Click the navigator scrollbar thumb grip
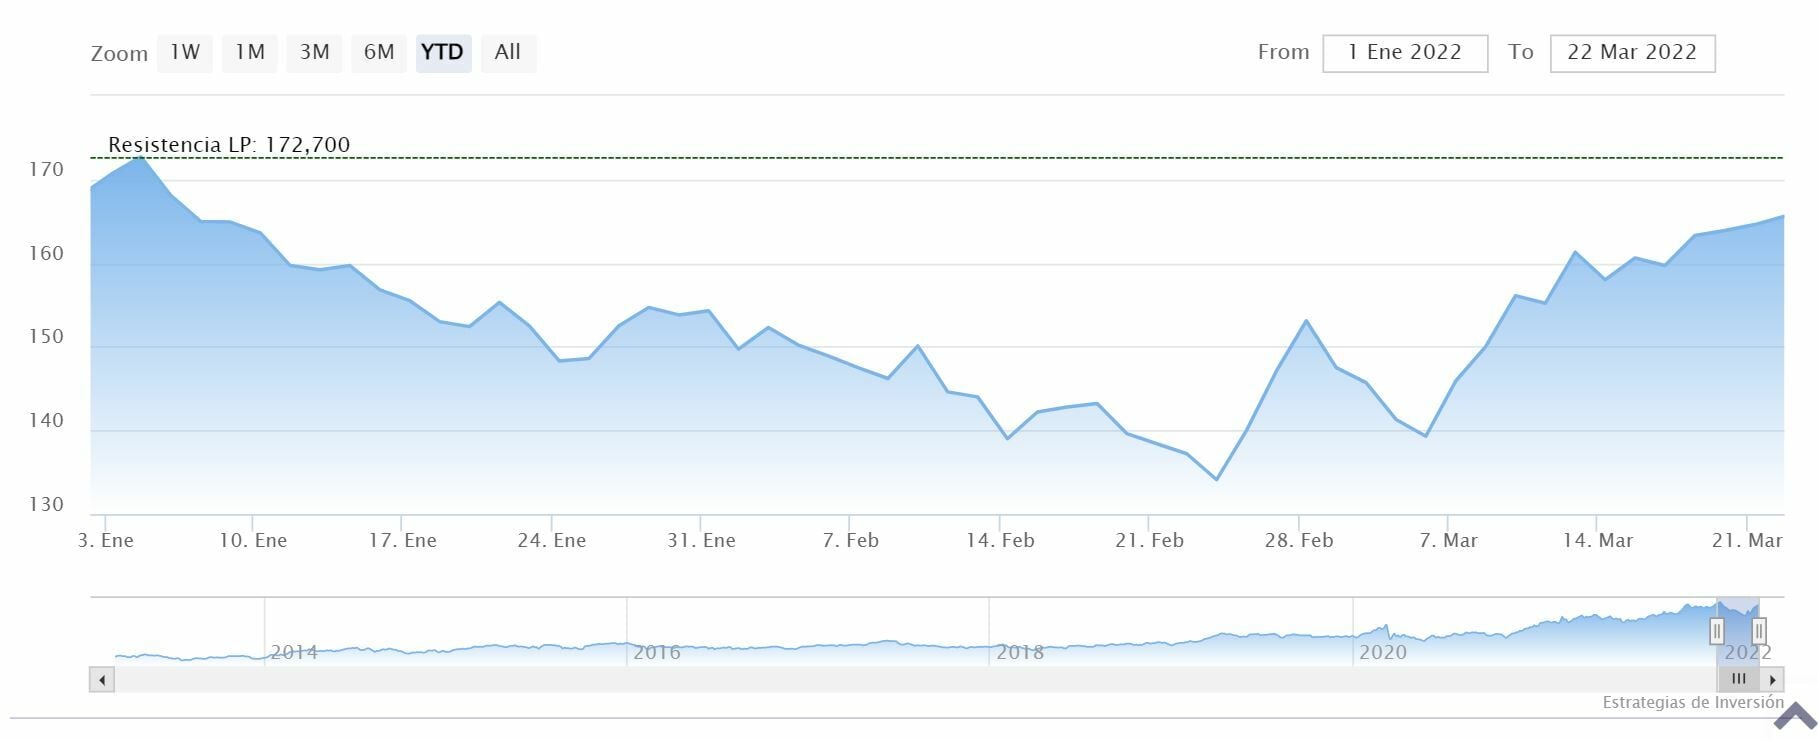Screen dimensions: 1818x739 coord(1739,680)
